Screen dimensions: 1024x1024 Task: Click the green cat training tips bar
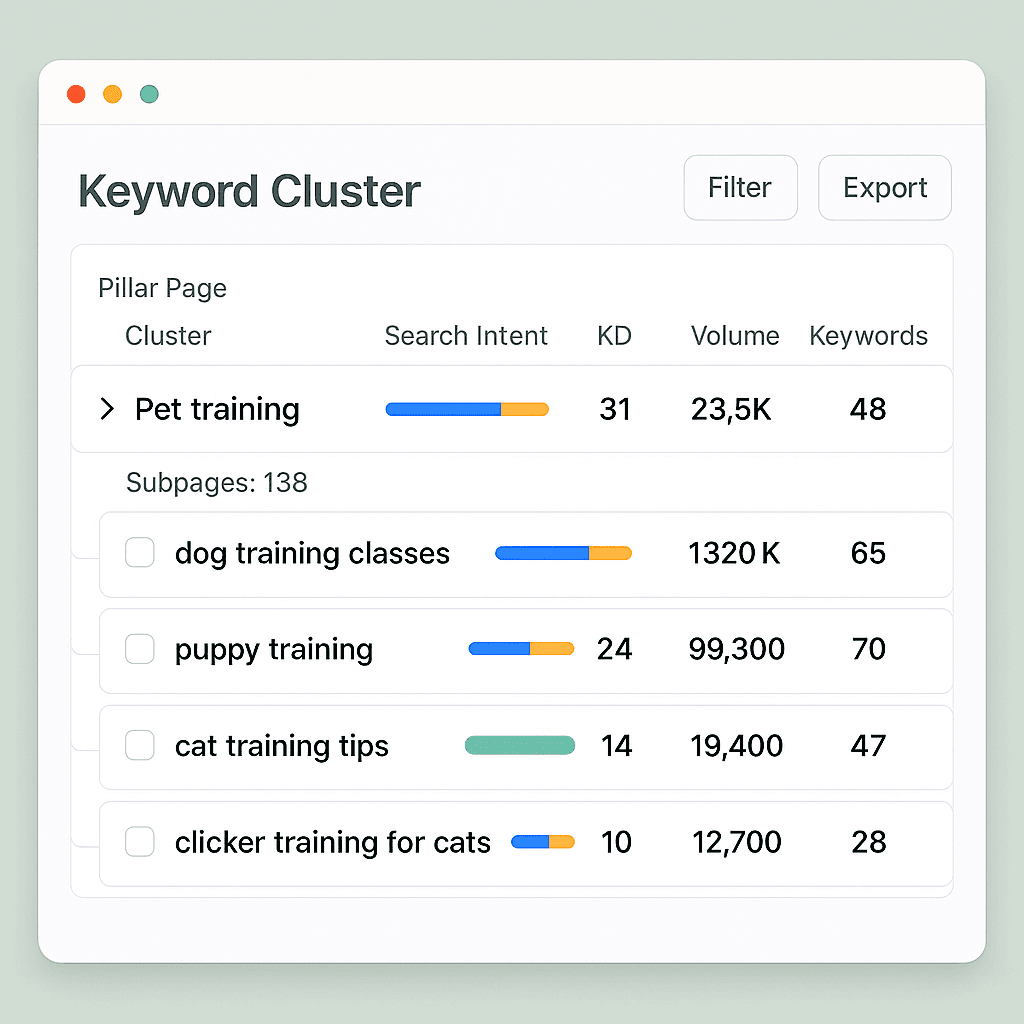(x=520, y=745)
